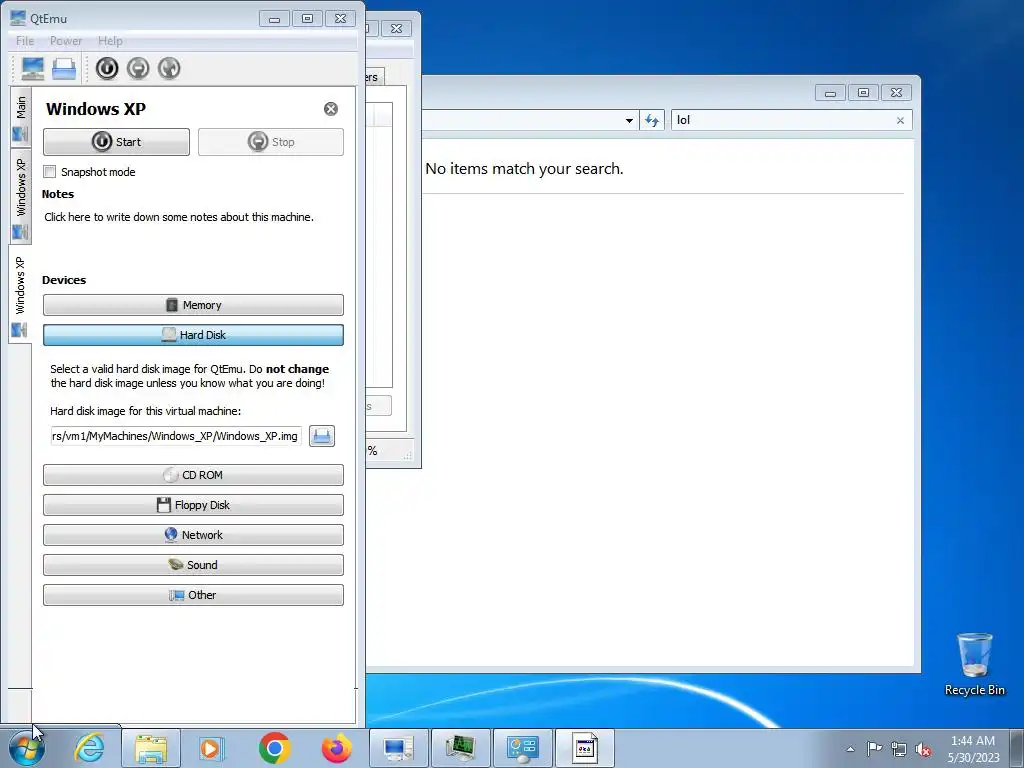This screenshot has width=1024, height=768.
Task: Open an existing machine via toolbar icon
Action: click(x=64, y=69)
